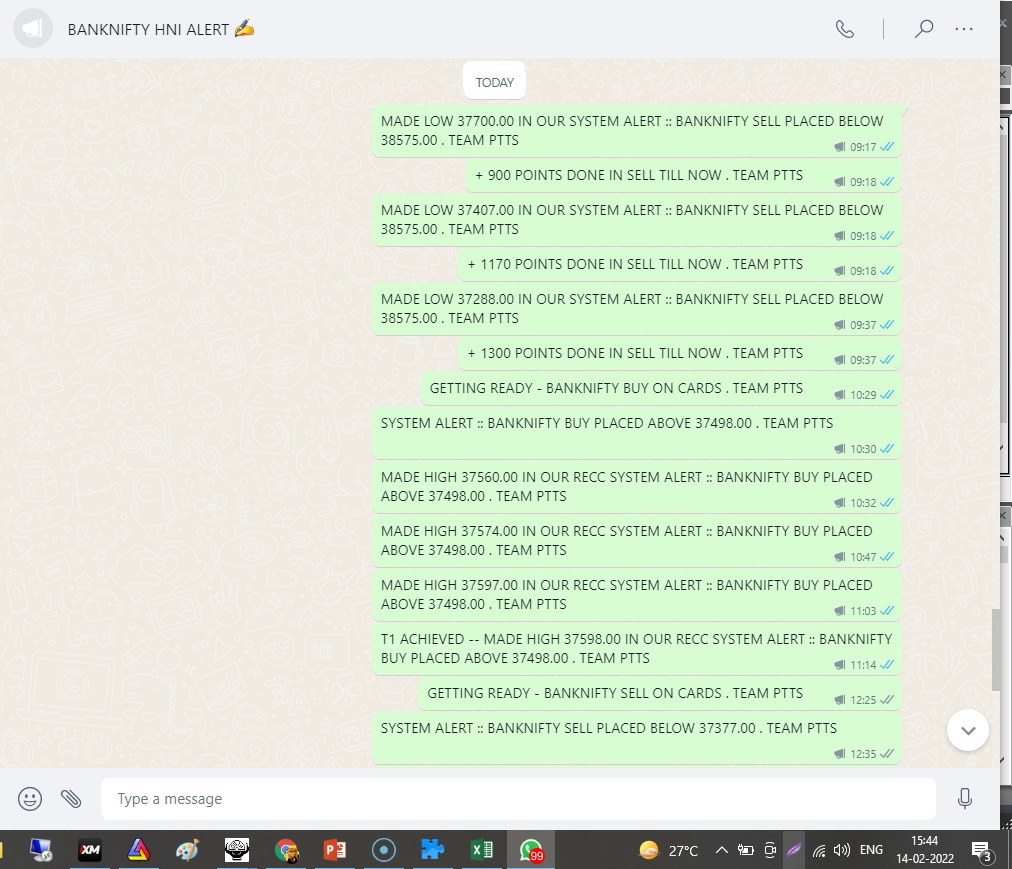
Task: Switch ENG input language indicator
Action: [871, 850]
